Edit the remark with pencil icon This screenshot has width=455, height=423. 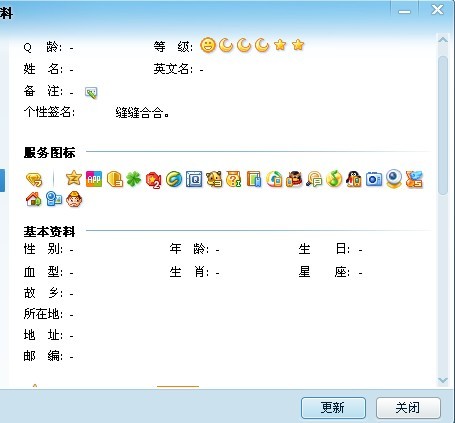pyautogui.click(x=91, y=93)
